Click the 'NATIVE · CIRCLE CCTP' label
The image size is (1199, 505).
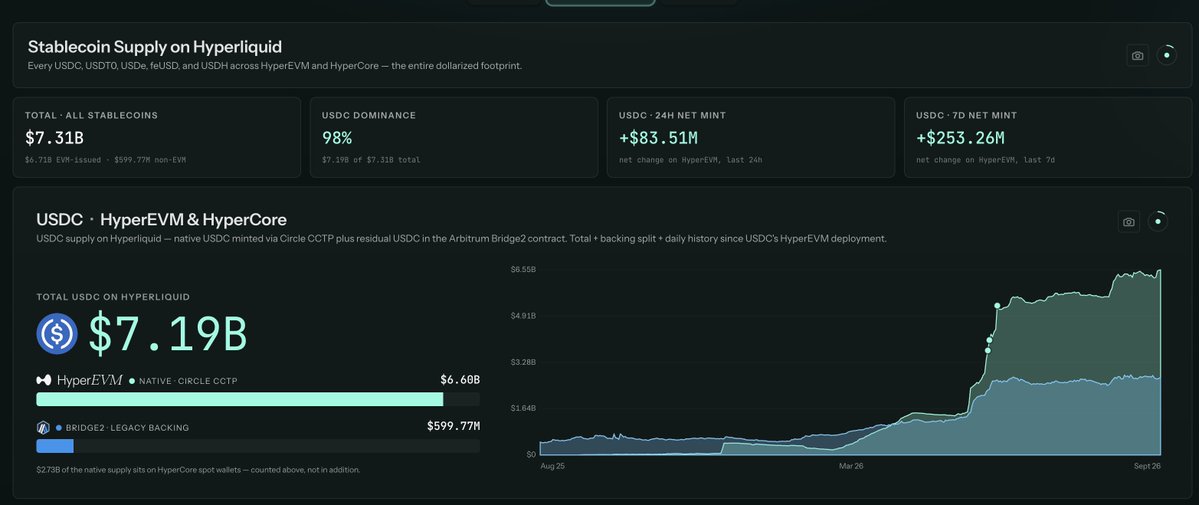pyautogui.click(x=188, y=381)
